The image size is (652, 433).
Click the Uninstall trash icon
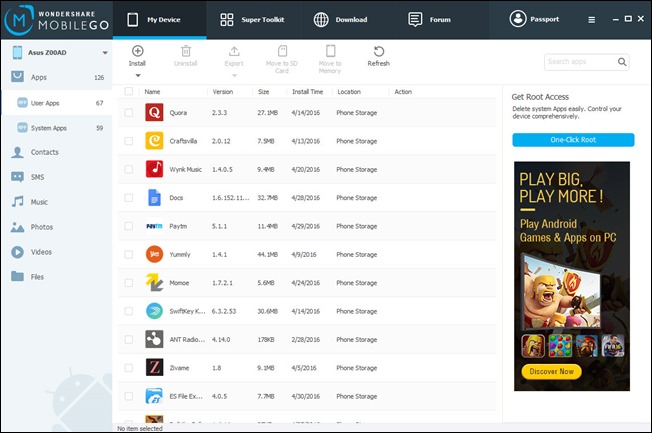(x=186, y=51)
